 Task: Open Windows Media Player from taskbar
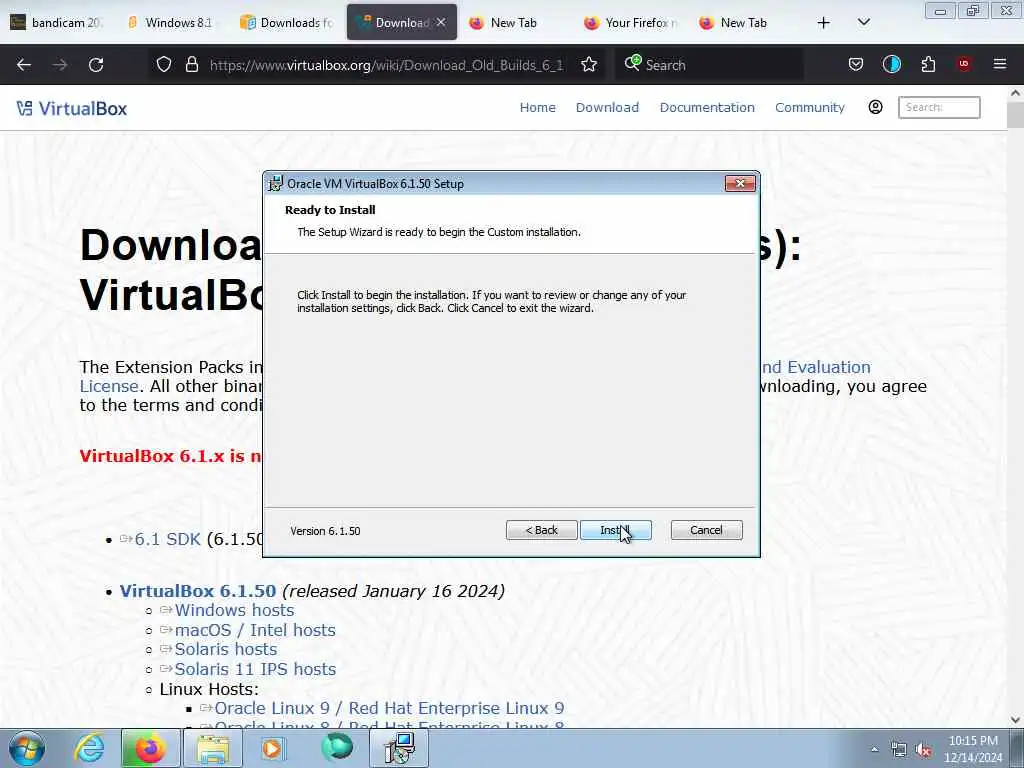274,748
